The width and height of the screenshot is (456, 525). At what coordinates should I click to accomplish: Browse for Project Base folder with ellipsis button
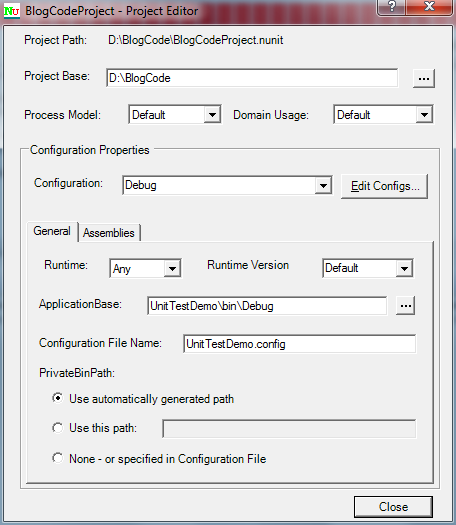(424, 78)
